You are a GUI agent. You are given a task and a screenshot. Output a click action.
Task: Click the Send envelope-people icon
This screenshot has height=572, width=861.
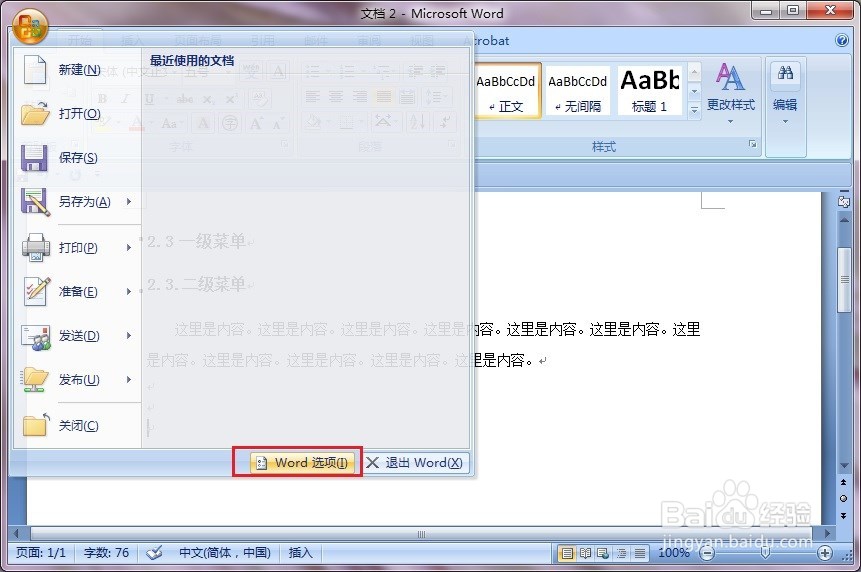point(36,337)
